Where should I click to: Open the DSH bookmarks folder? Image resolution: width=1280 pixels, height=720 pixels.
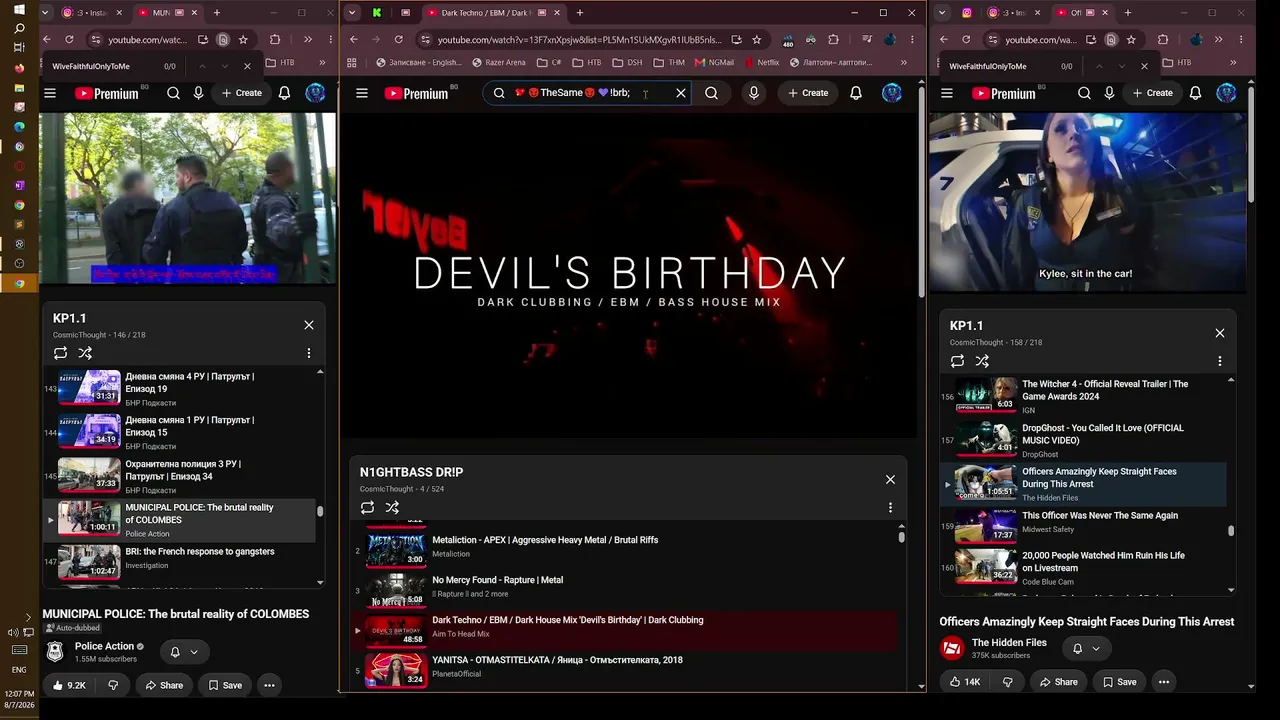coord(626,62)
